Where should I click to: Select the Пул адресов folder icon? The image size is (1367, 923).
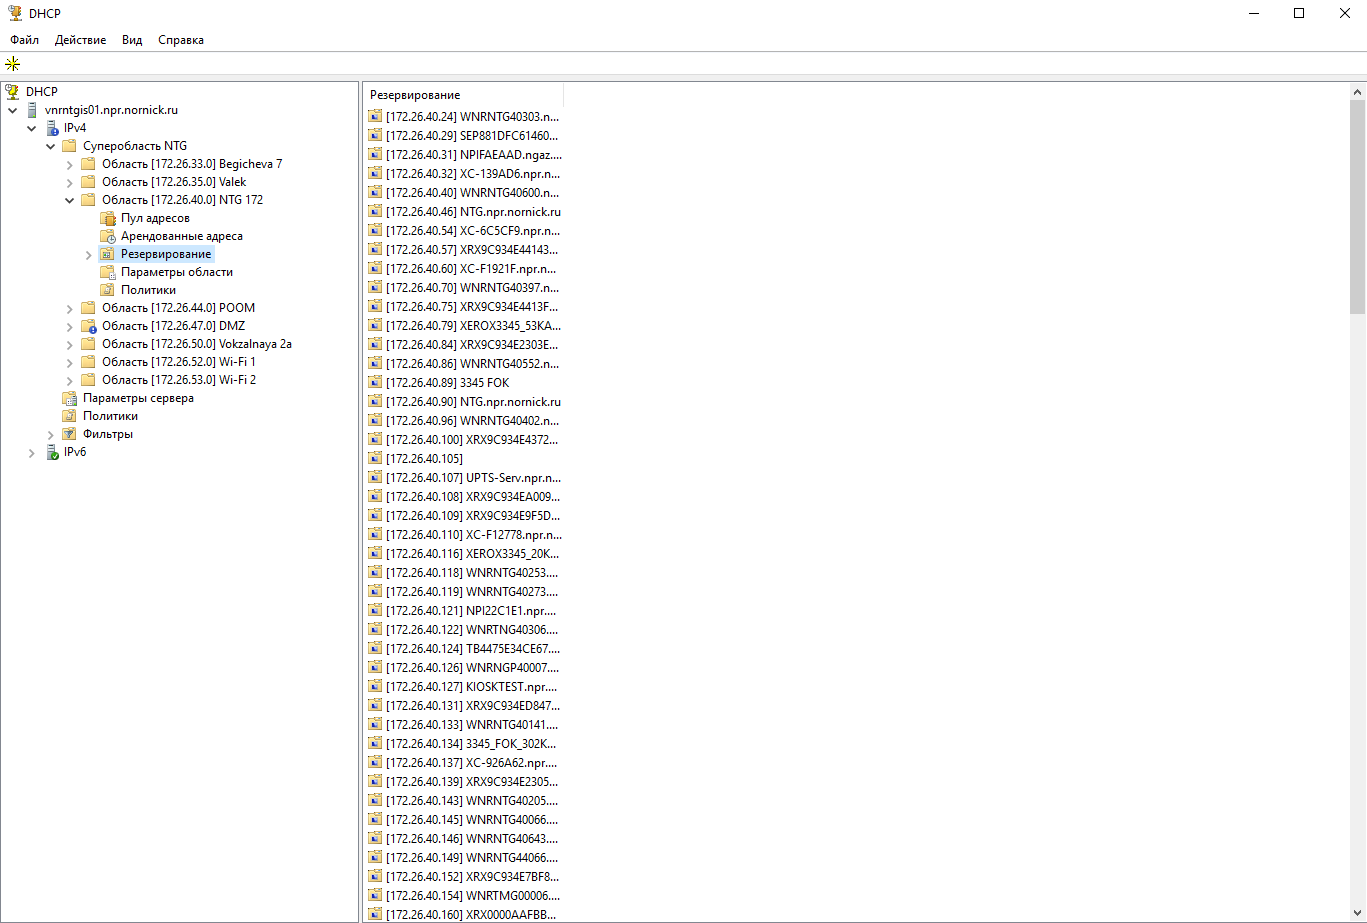click(x=108, y=218)
